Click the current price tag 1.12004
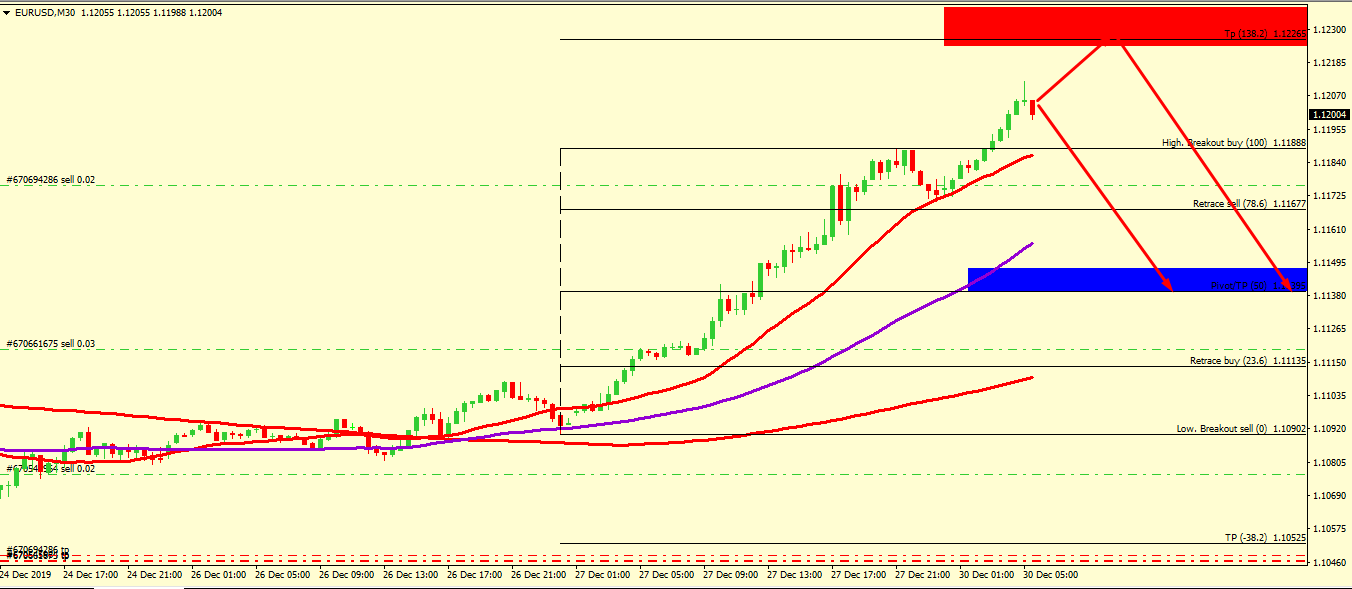This screenshot has width=1352, height=589. [1329, 113]
